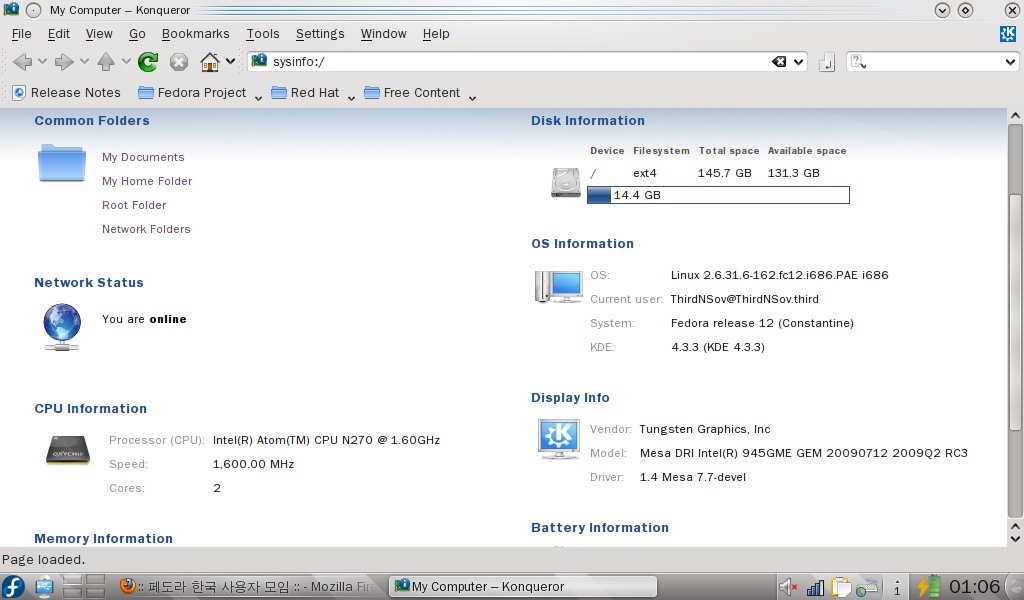Expand the Home button dropdown arrow
The height and width of the screenshot is (600, 1024).
[231, 61]
